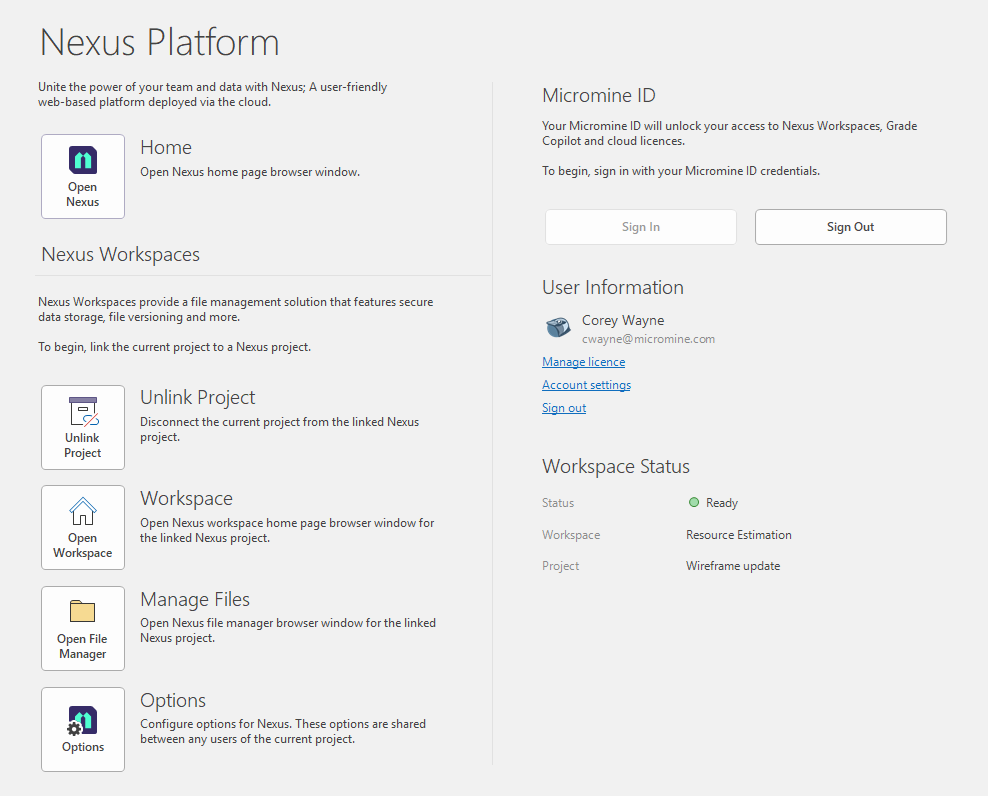Click the 'Manage Files' heading

click(195, 599)
